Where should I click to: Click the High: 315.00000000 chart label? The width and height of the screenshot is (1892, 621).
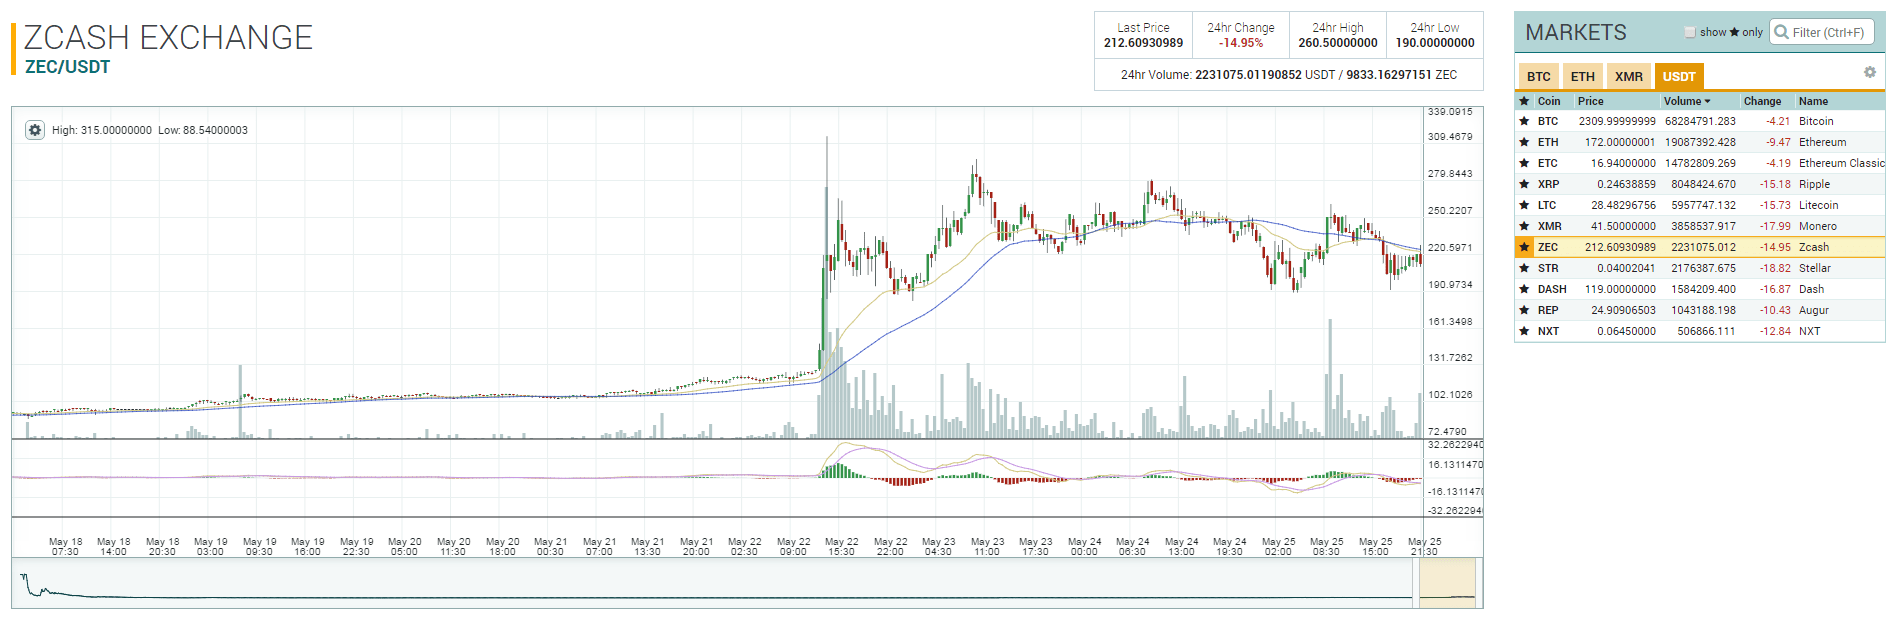pos(102,130)
